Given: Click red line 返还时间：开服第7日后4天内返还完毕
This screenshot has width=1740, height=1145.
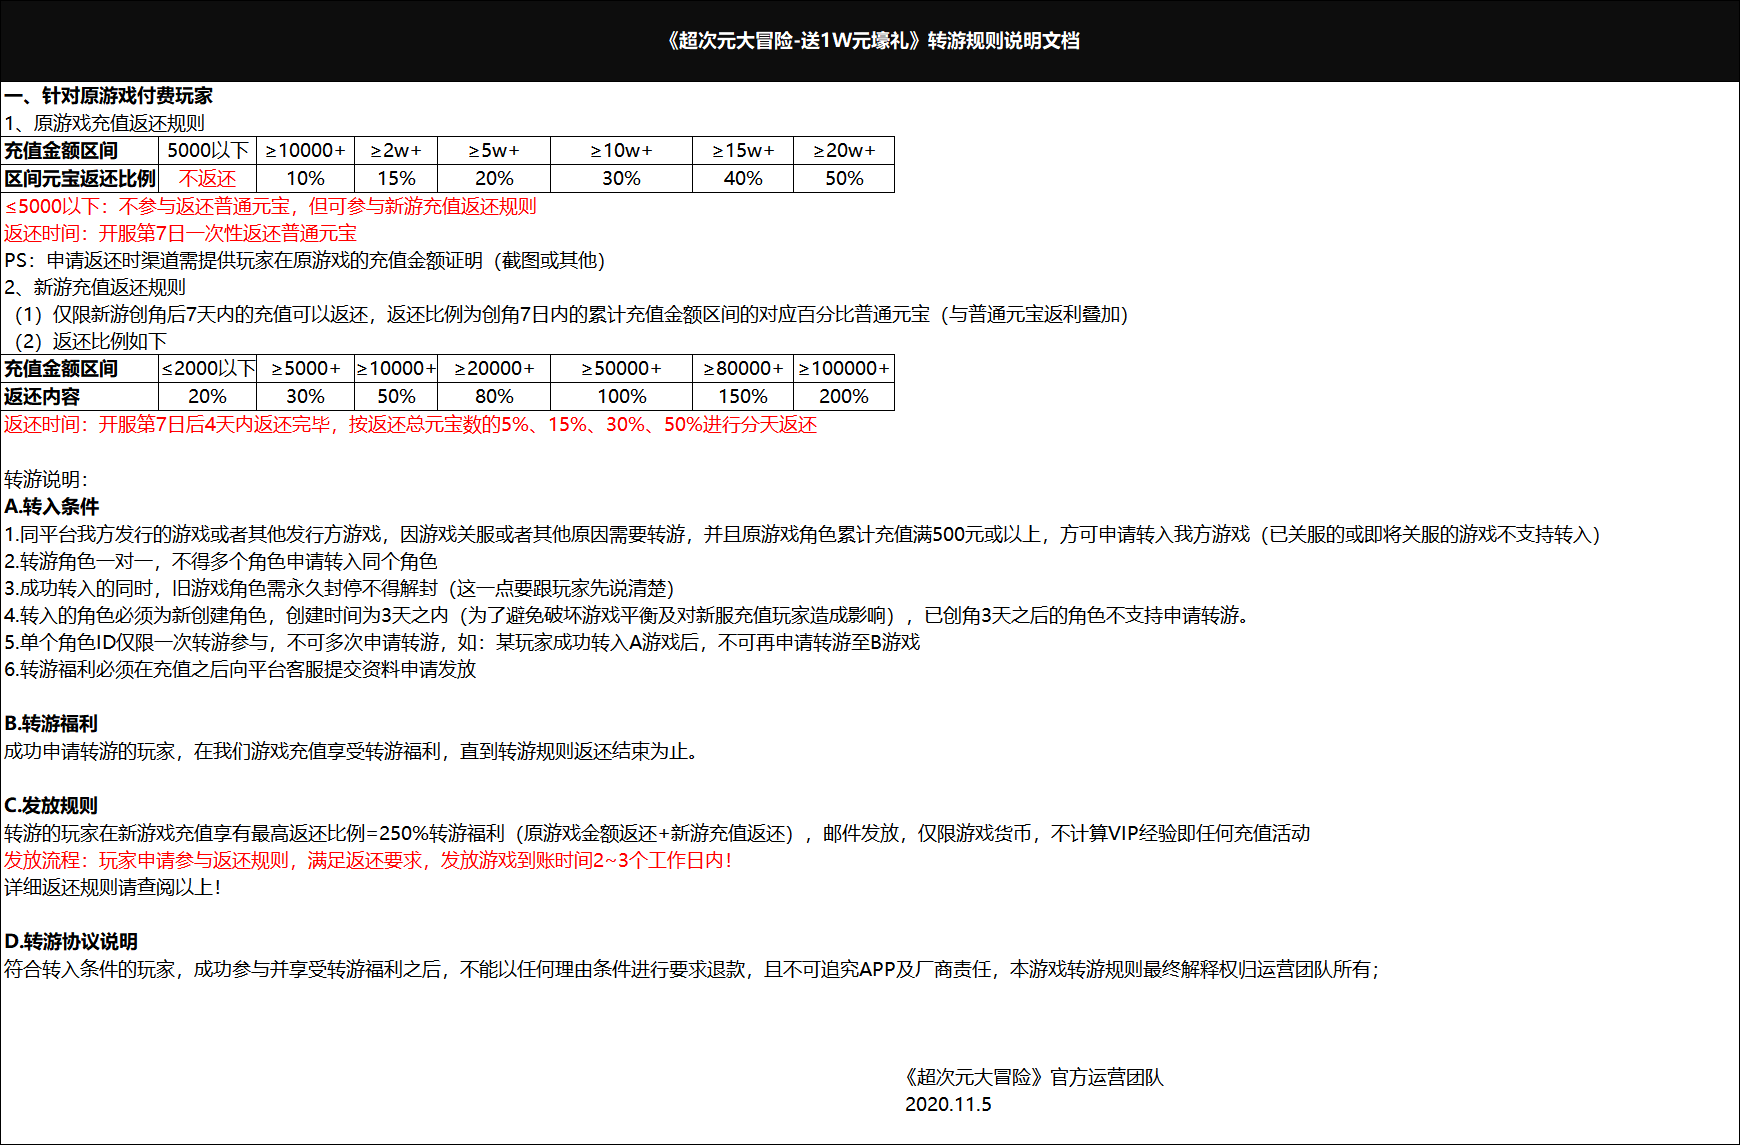Looking at the screenshot, I should coord(410,424).
